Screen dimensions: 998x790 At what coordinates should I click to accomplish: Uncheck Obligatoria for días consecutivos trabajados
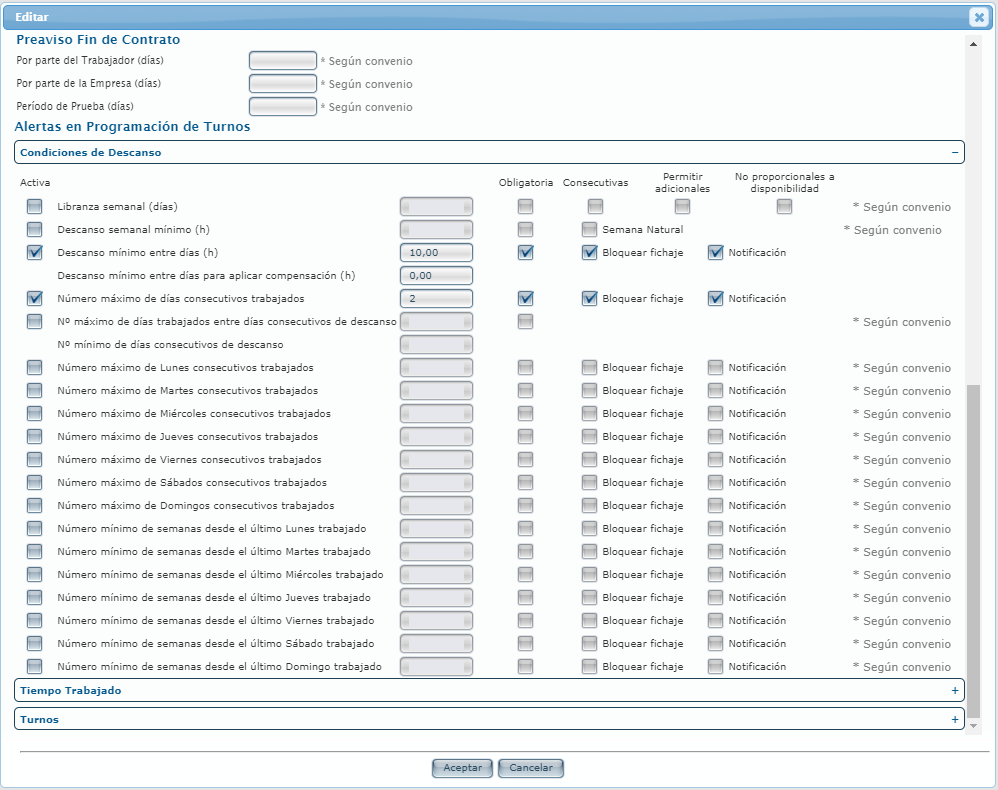[525, 298]
